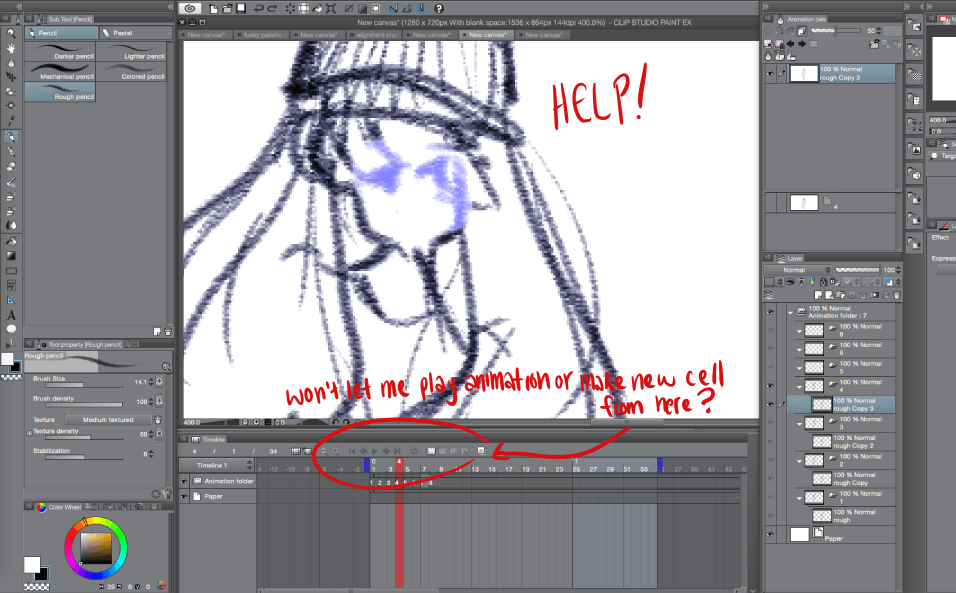This screenshot has height=593, width=956.
Task: Select the Pencil tool in left toolbar
Action: point(10,137)
